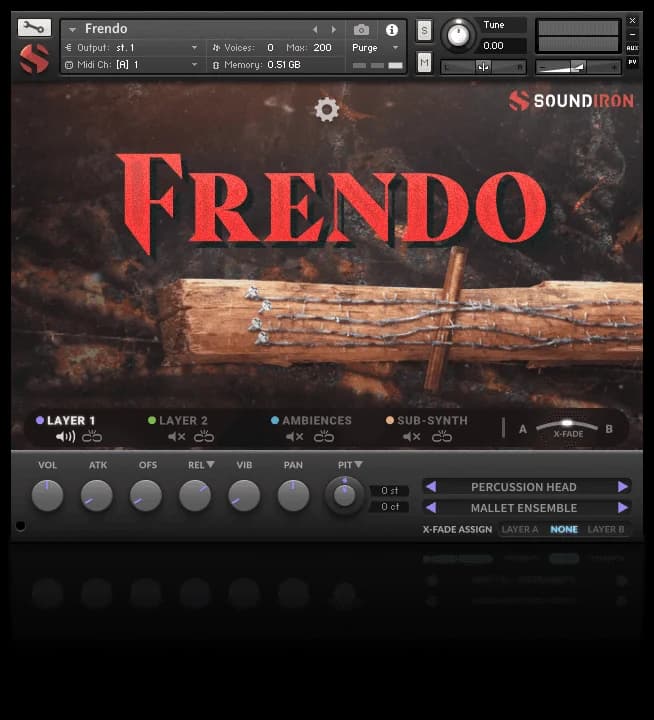Viewport: 654px width, 720px height.
Task: Click the X-Fade A to B slider
Action: point(567,426)
